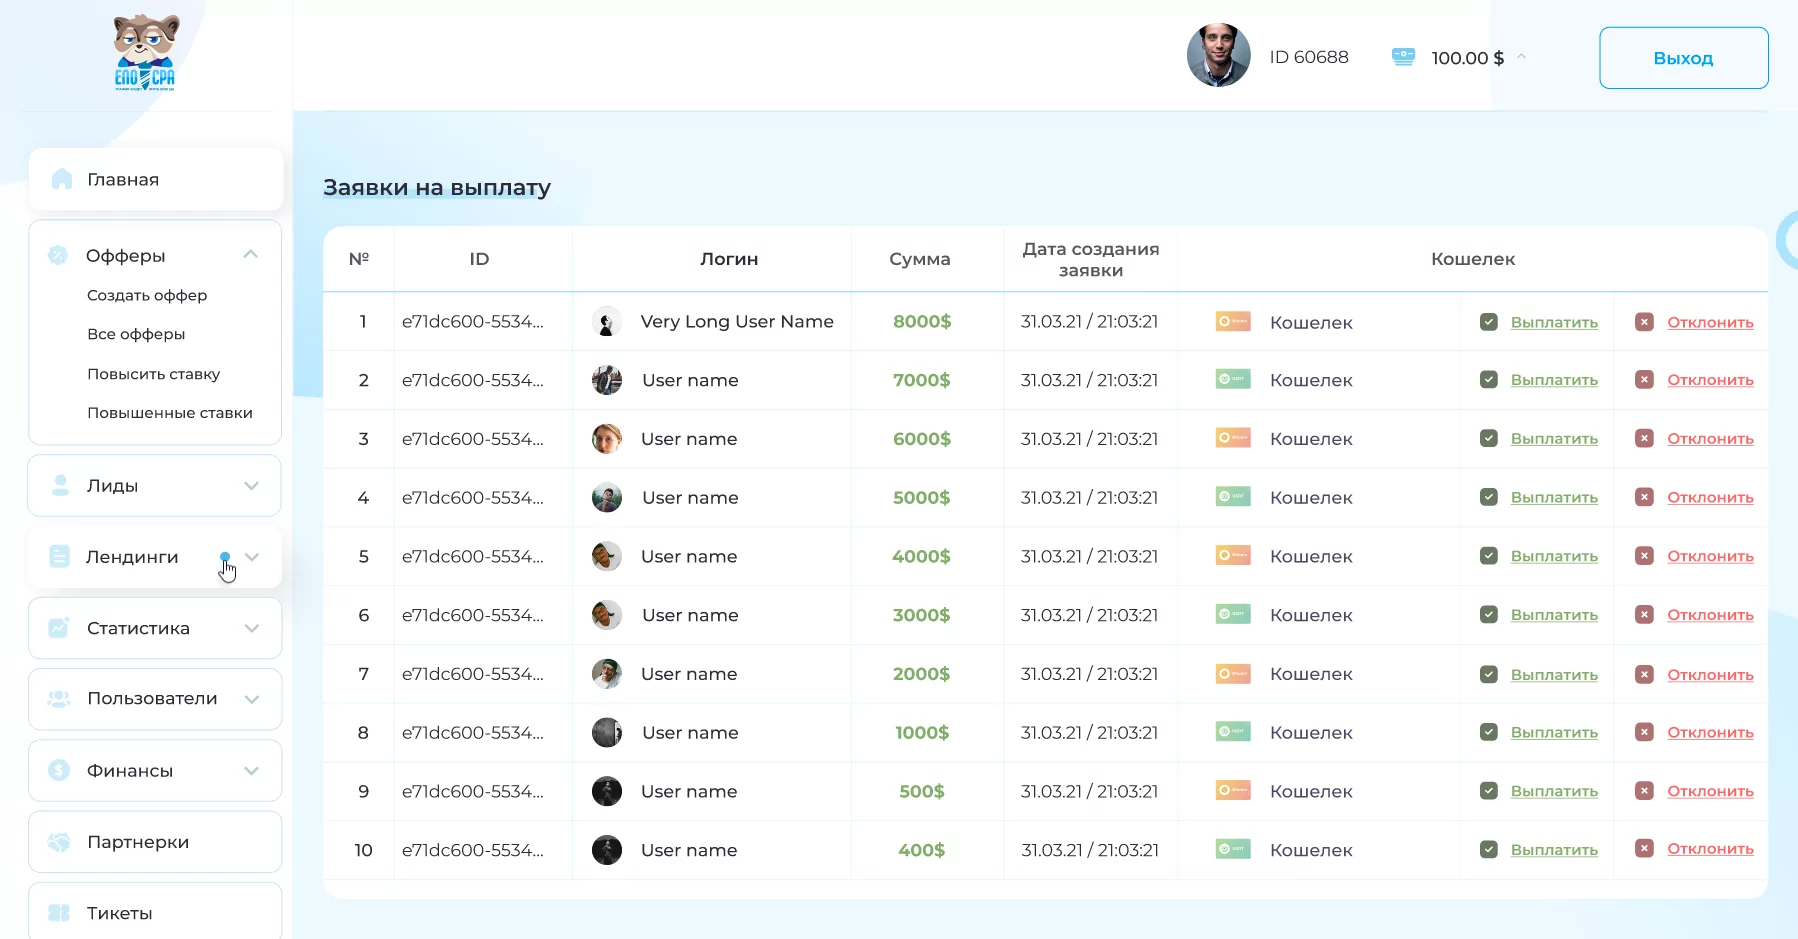Image resolution: width=1798 pixels, height=939 pixels.
Task: Check the green checkbox in row 2
Action: pyautogui.click(x=1489, y=380)
